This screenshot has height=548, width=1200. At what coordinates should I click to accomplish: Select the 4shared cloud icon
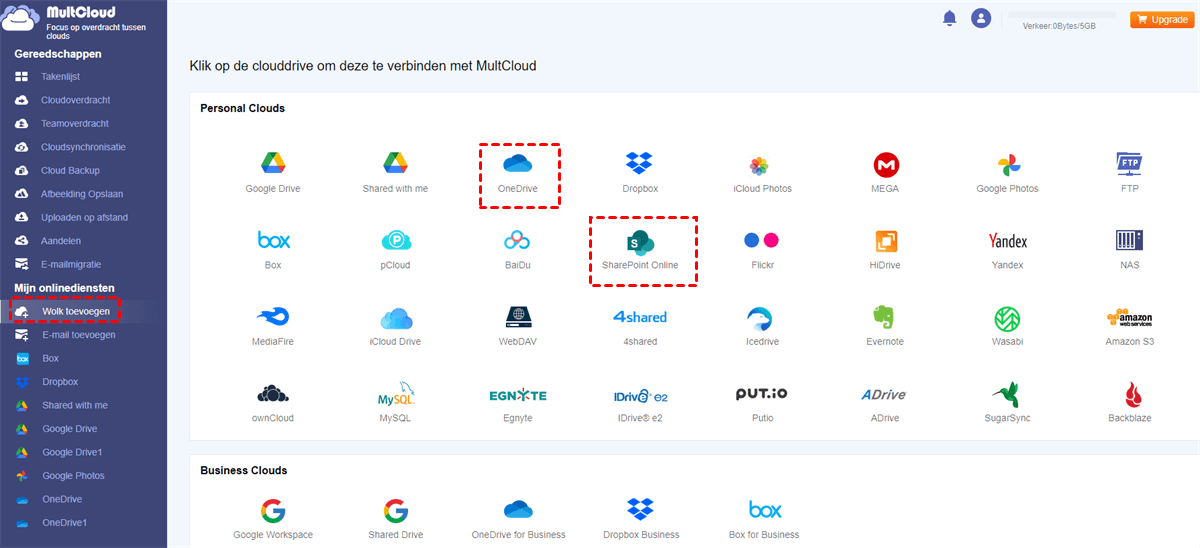(x=640, y=317)
